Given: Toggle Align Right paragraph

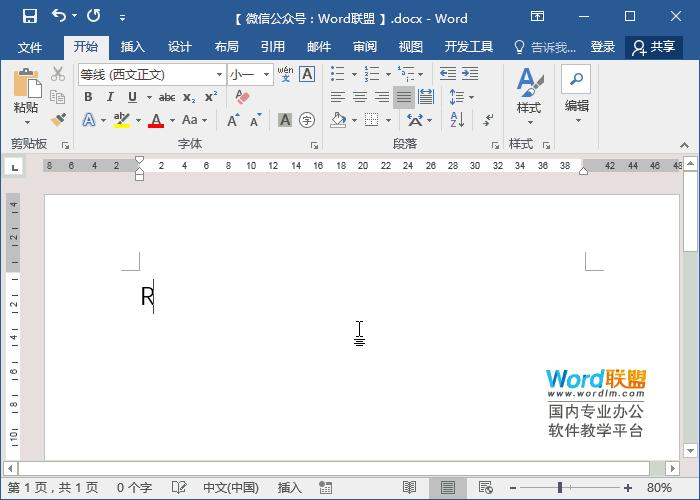Looking at the screenshot, I should click(x=382, y=97).
